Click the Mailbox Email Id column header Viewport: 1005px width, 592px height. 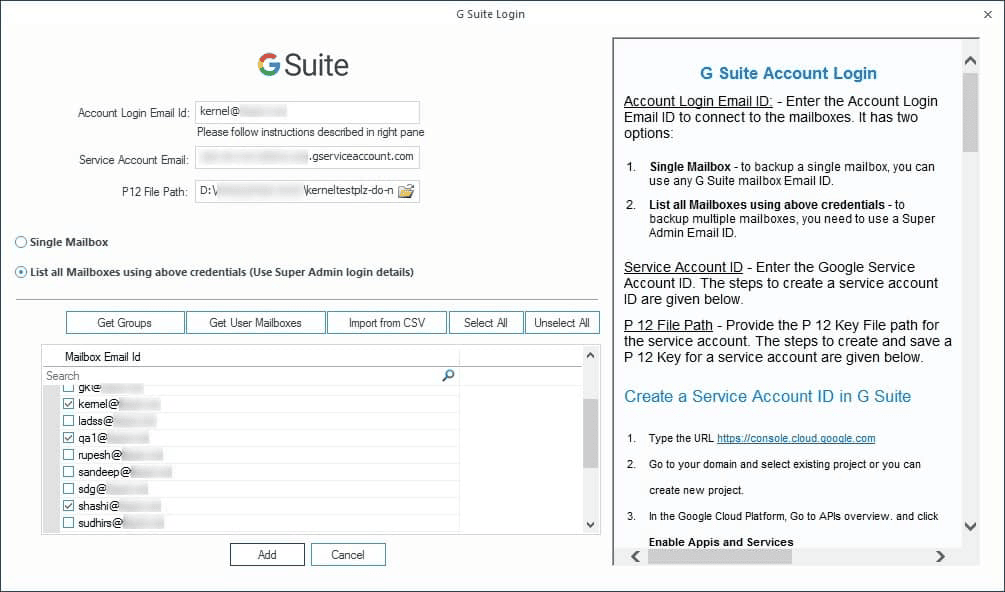tap(251, 357)
